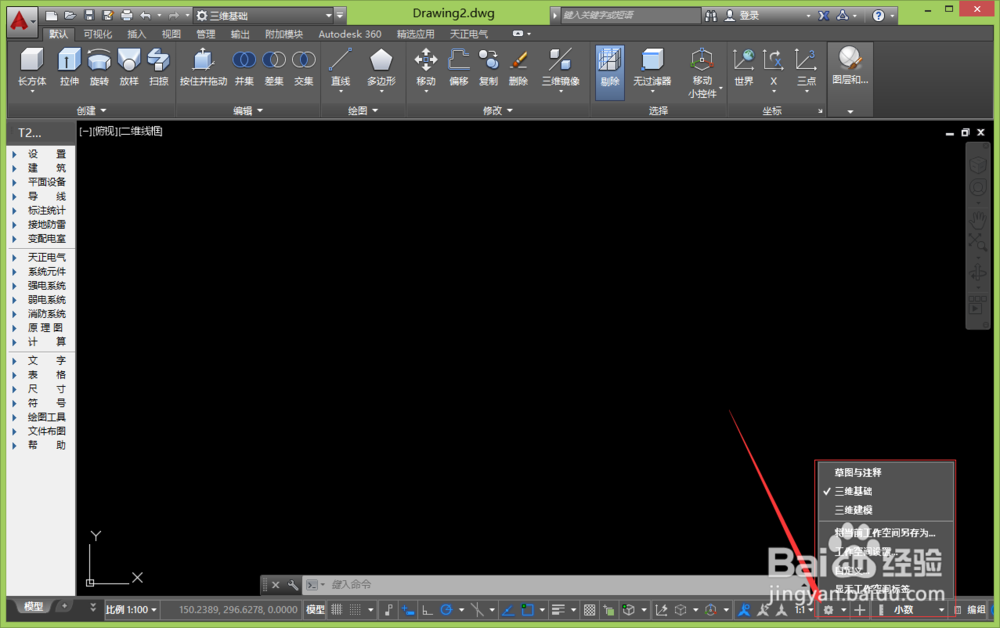Apply the 差集 subtract operation
Image resolution: width=1000 pixels, height=628 pixels.
(274, 68)
